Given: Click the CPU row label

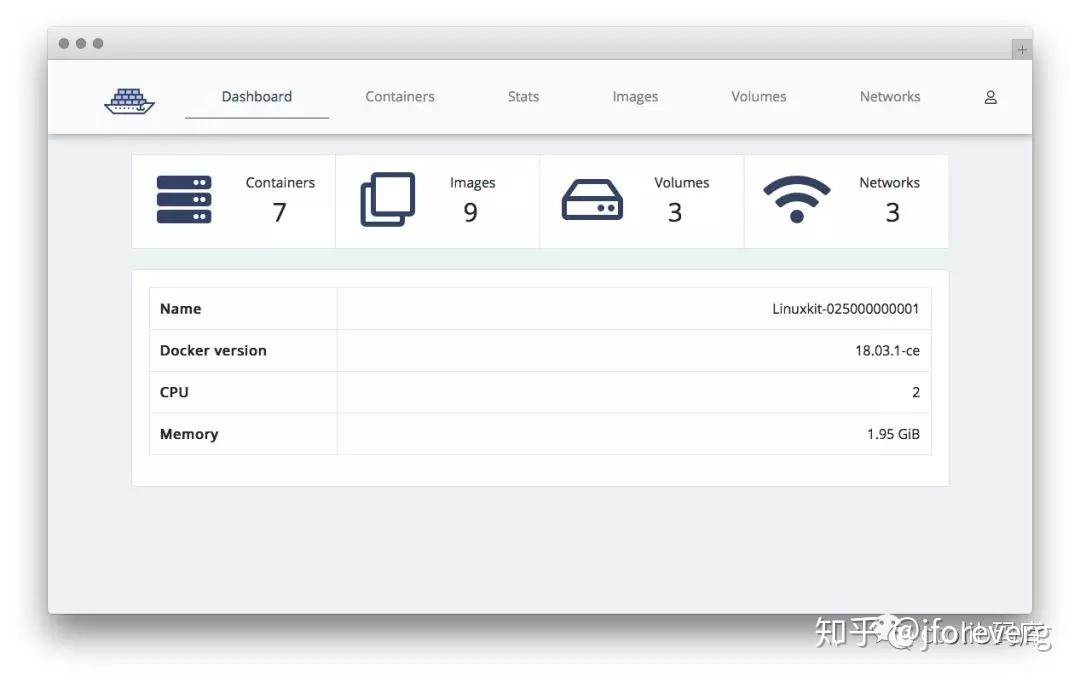Looking at the screenshot, I should click(x=174, y=392).
